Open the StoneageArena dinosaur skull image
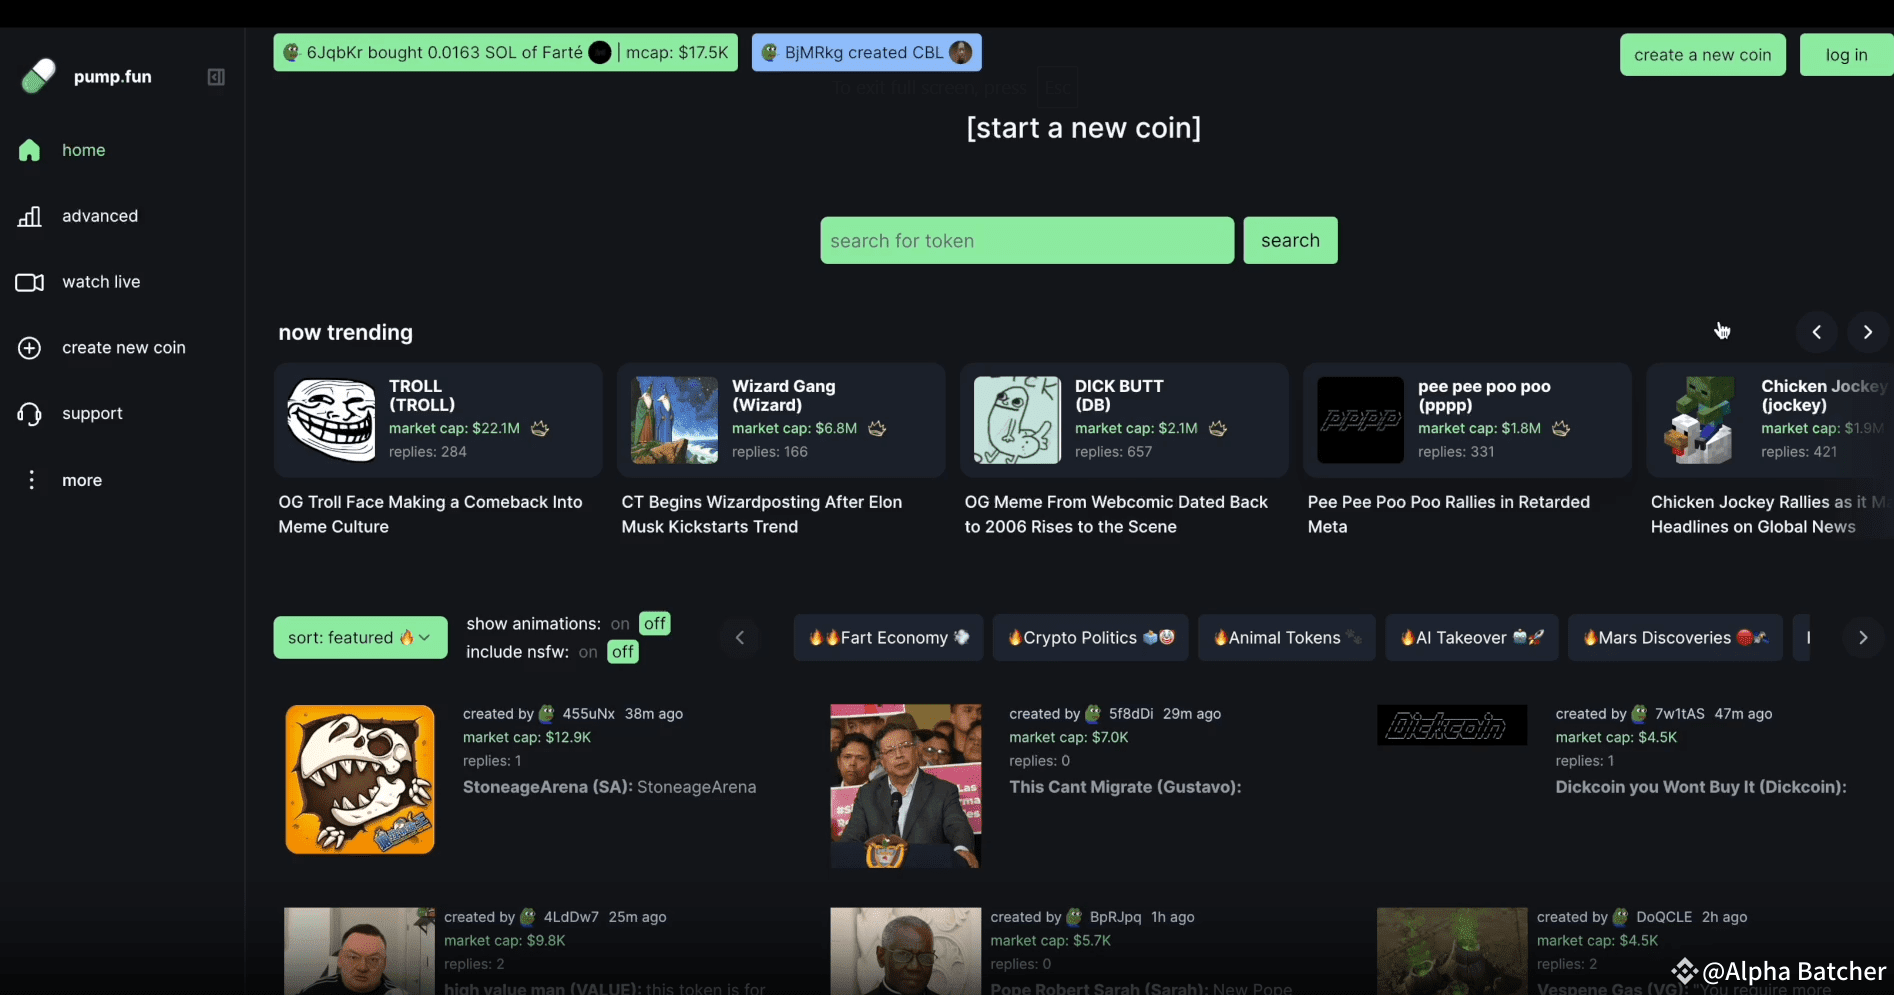 click(x=360, y=779)
